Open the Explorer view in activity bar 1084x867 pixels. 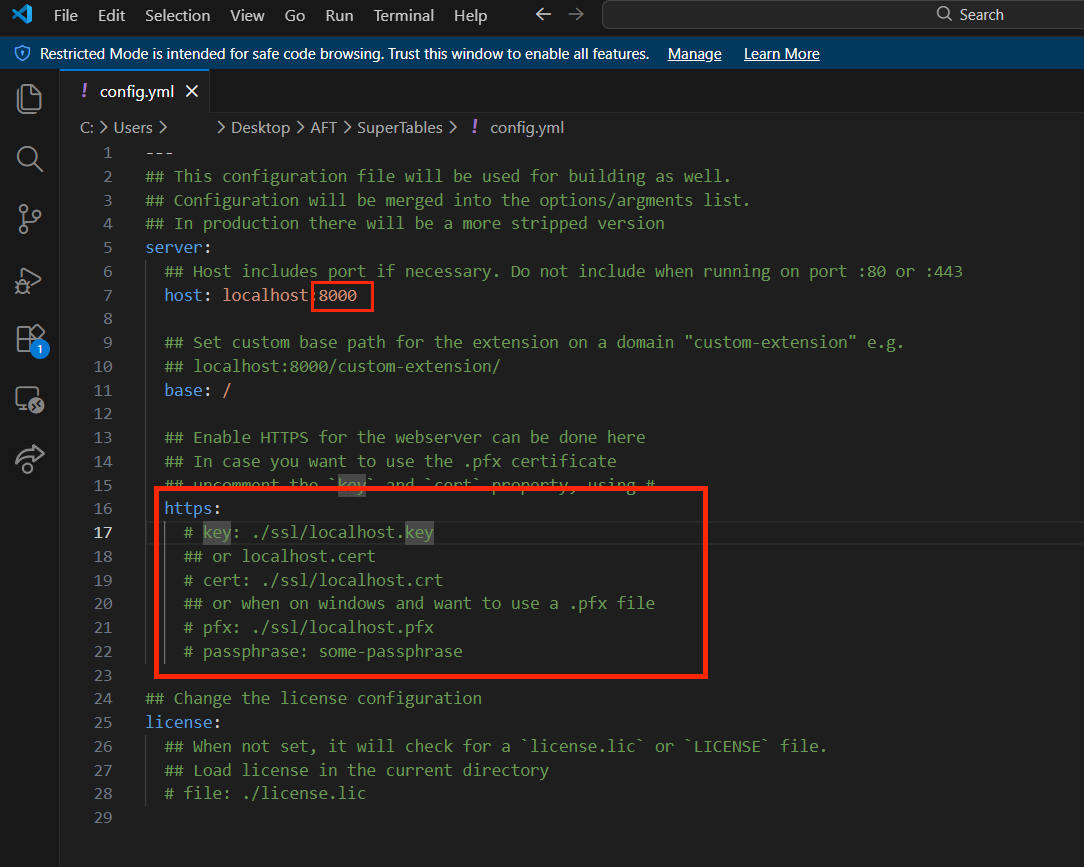[30, 98]
